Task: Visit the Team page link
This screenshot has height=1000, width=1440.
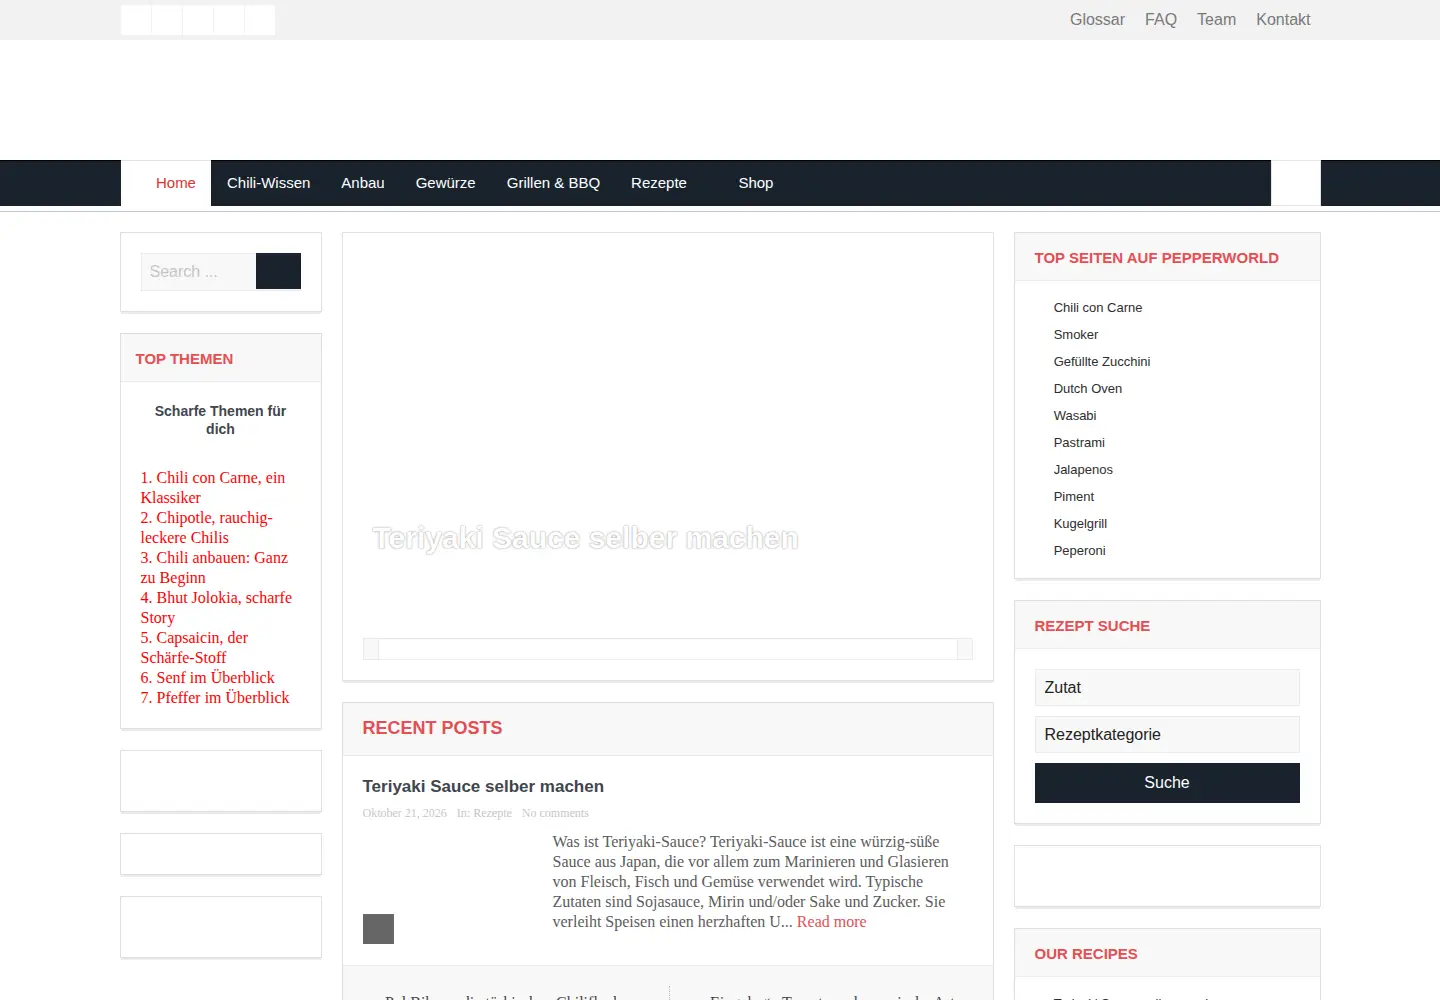Action: [1216, 19]
